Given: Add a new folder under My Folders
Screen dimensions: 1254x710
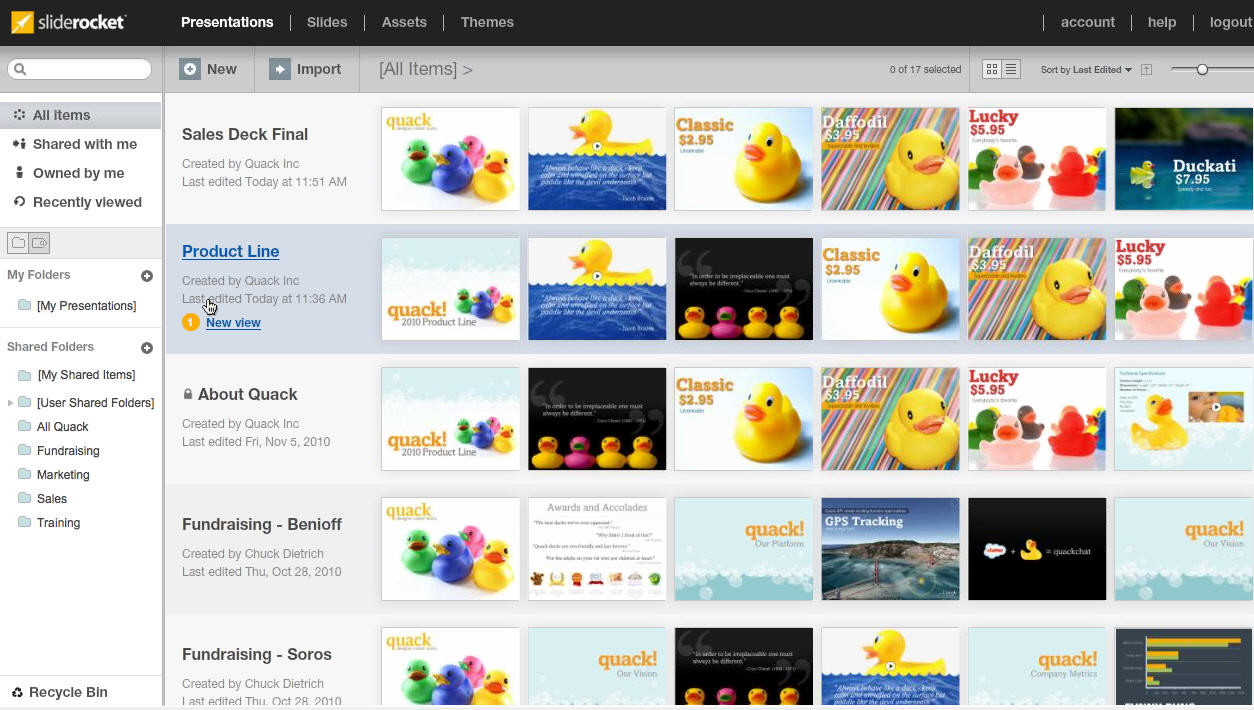Looking at the screenshot, I should pyautogui.click(x=147, y=276).
